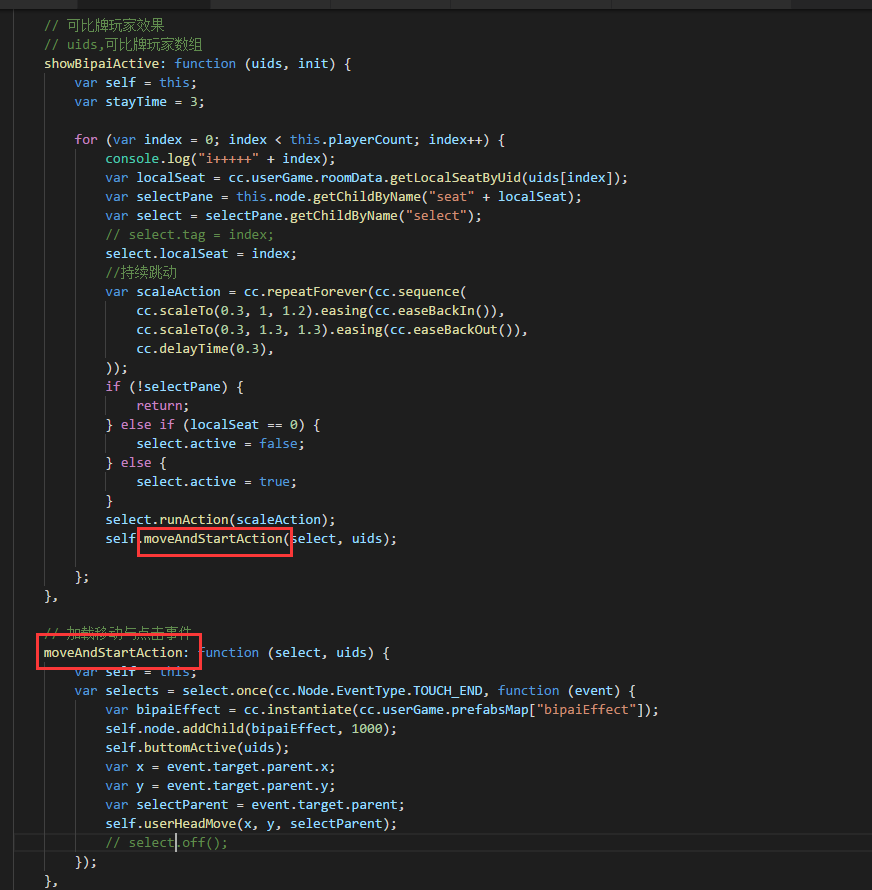
Task: Click "(select, uids)" parameters of moveAndStartAction definition
Action: [321, 653]
